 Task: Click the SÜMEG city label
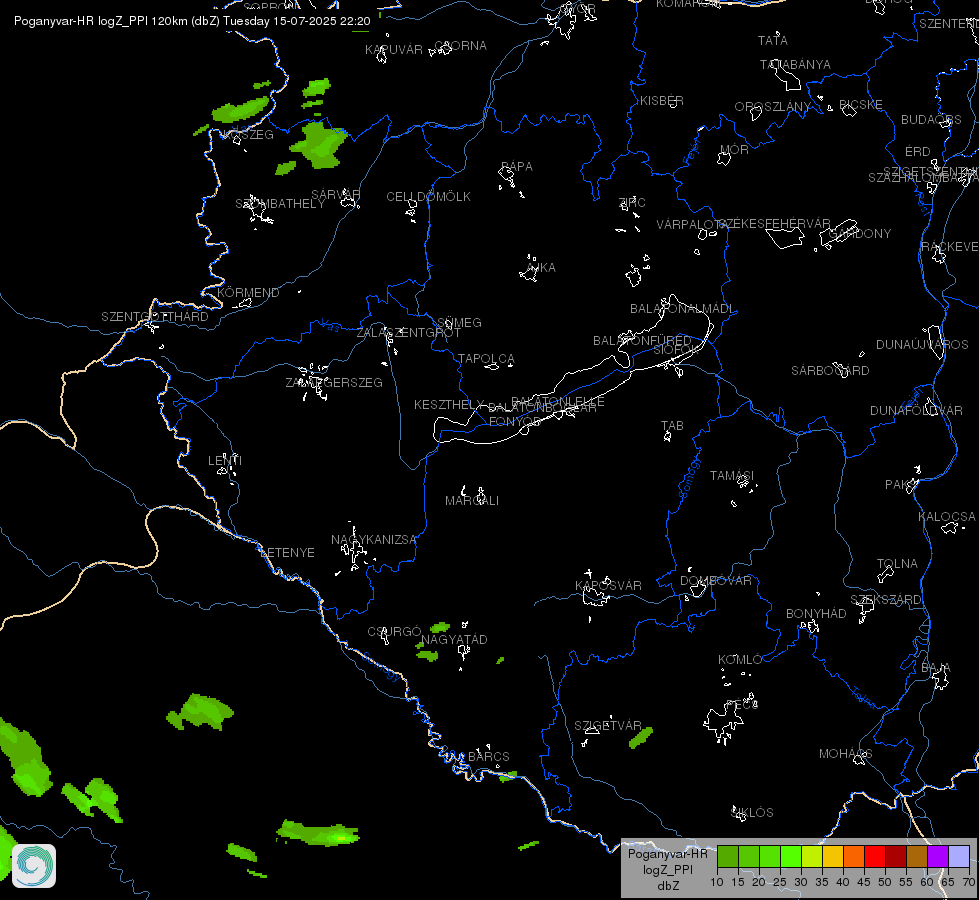click(460, 323)
